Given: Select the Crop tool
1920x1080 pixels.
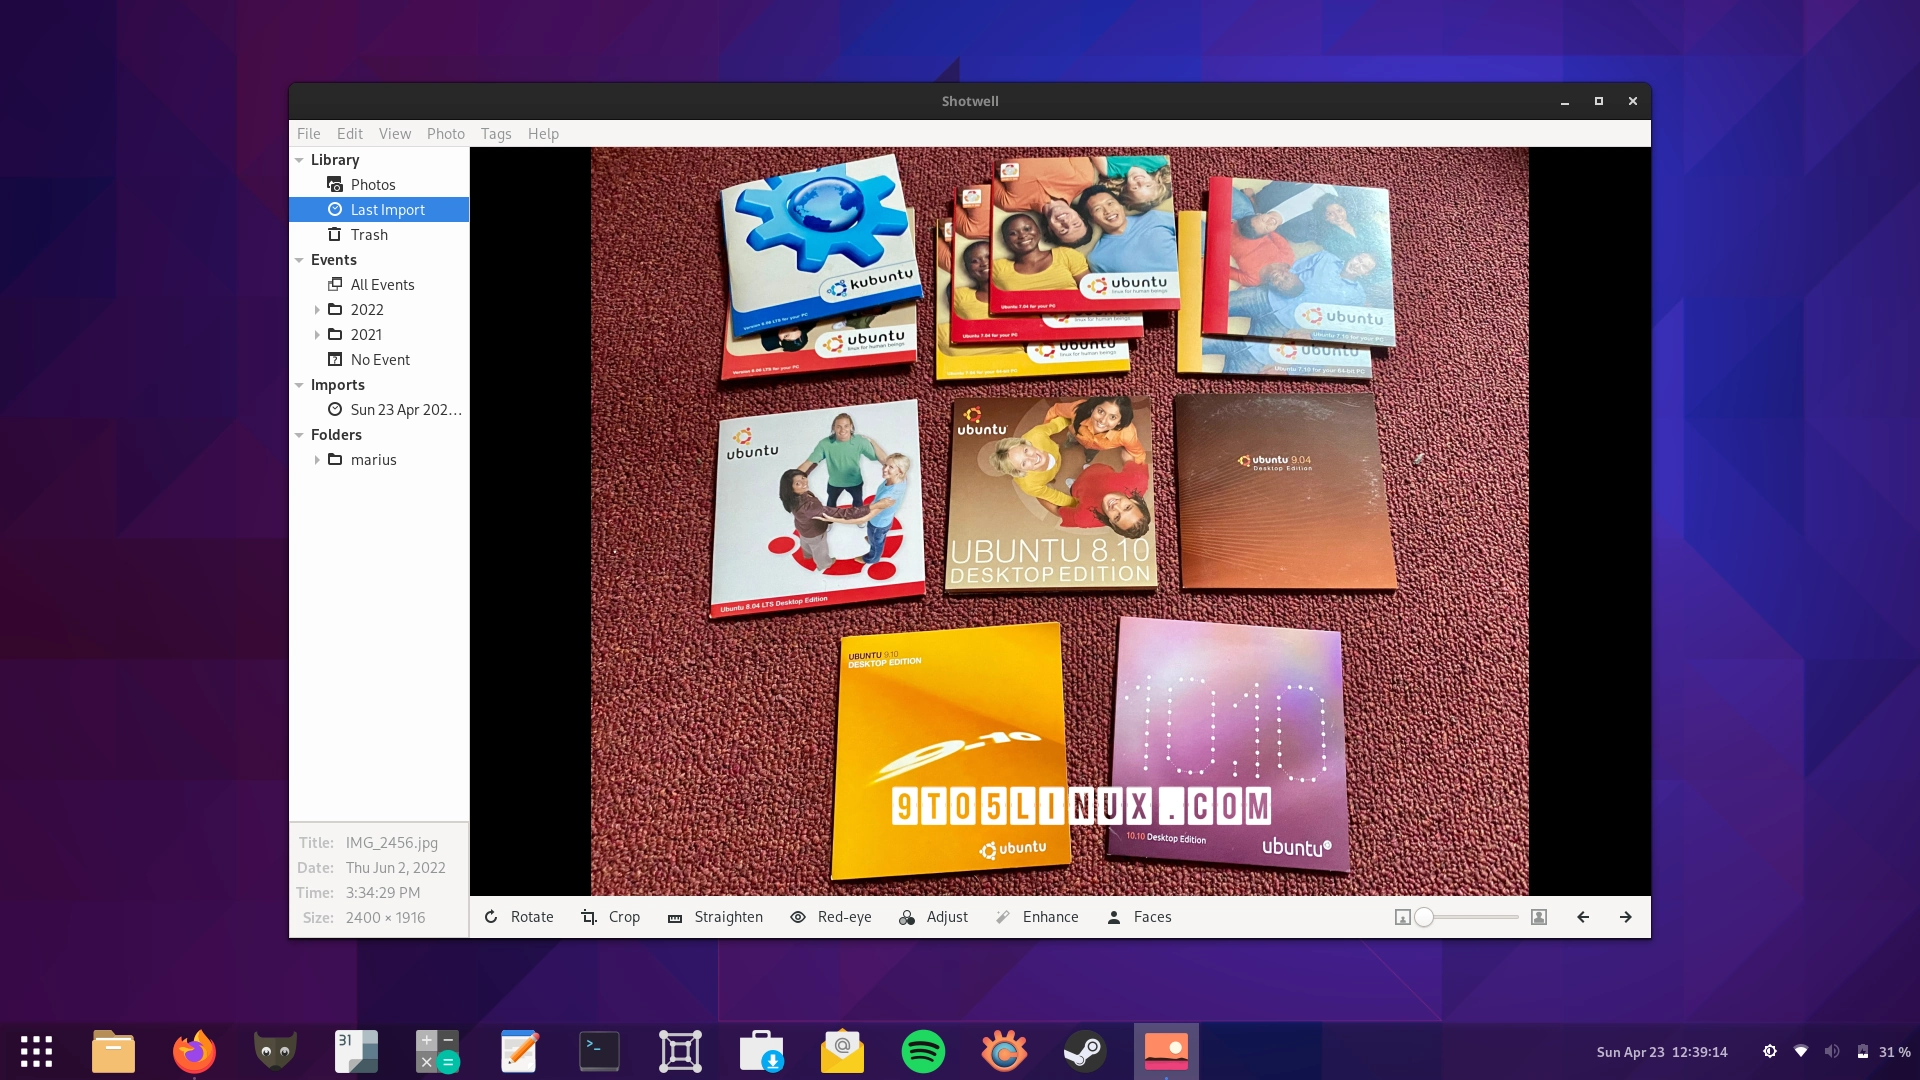Looking at the screenshot, I should [611, 917].
